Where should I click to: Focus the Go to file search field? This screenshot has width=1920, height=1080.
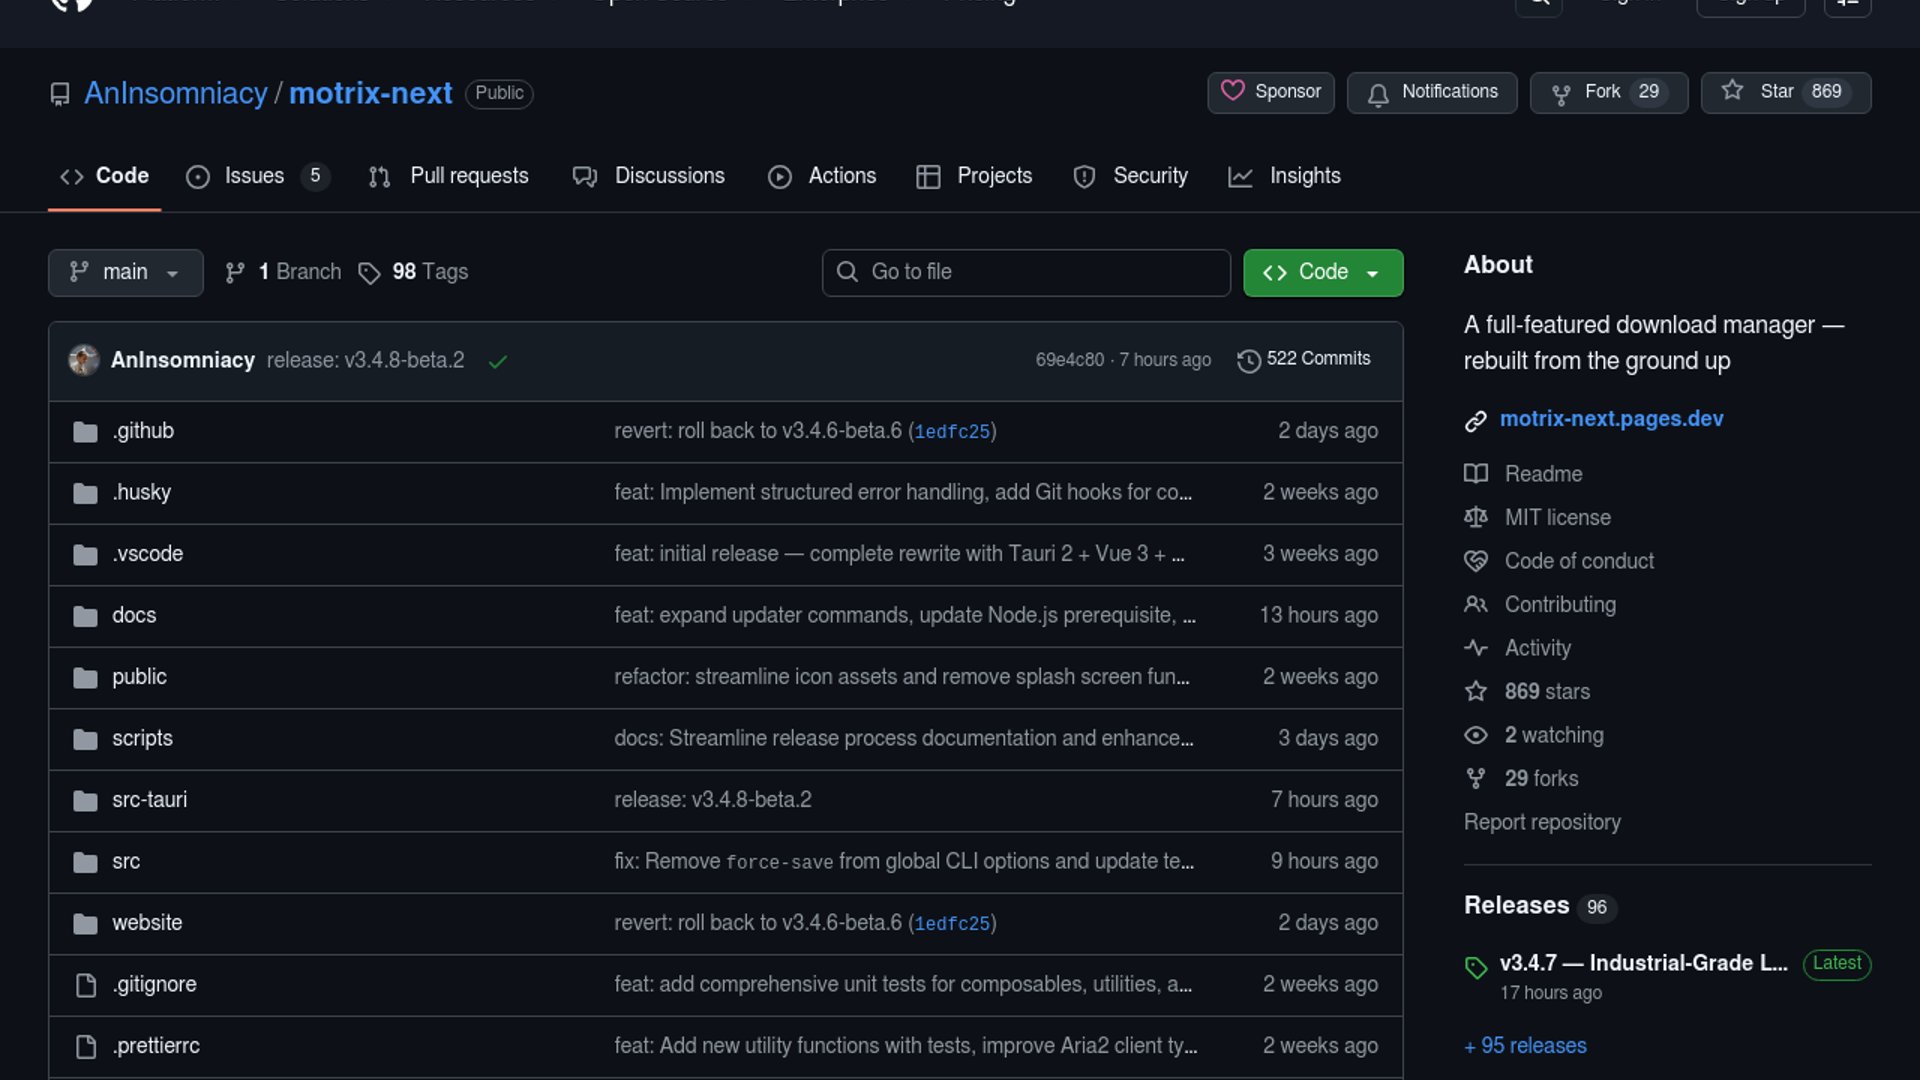pyautogui.click(x=1025, y=272)
